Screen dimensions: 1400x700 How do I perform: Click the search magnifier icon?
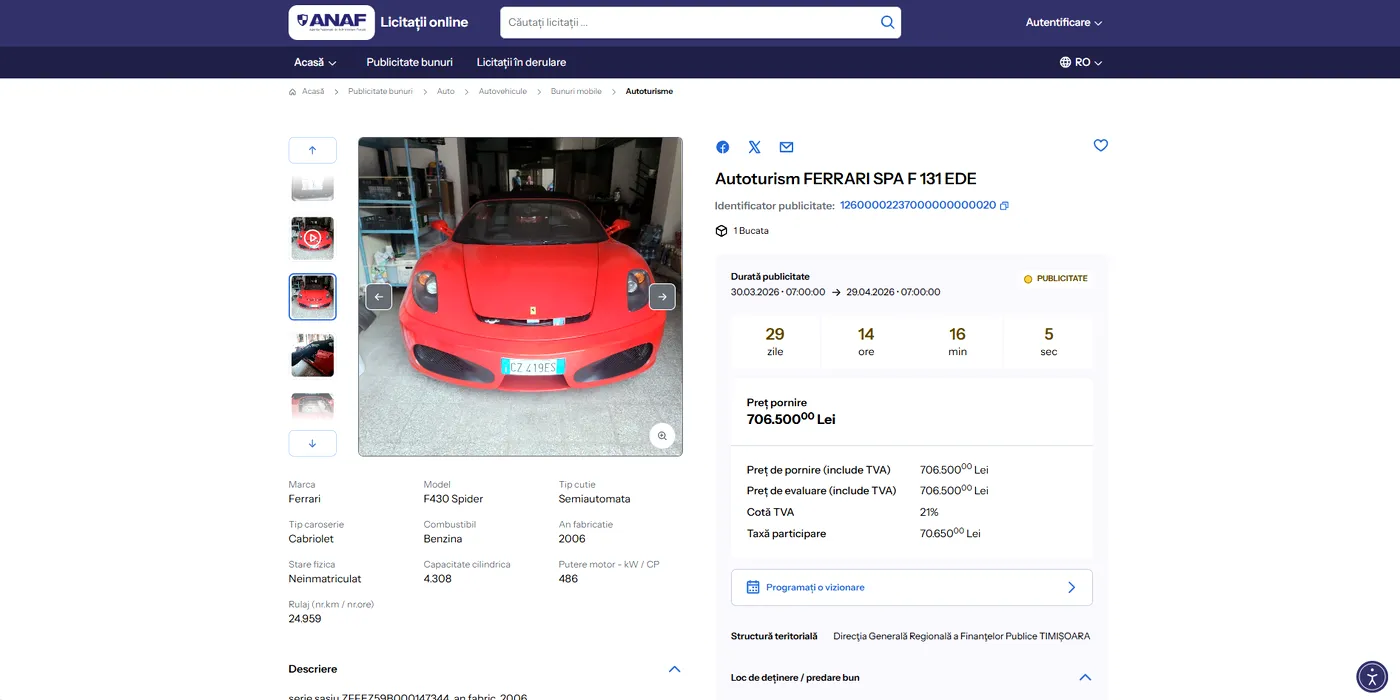[x=887, y=22]
